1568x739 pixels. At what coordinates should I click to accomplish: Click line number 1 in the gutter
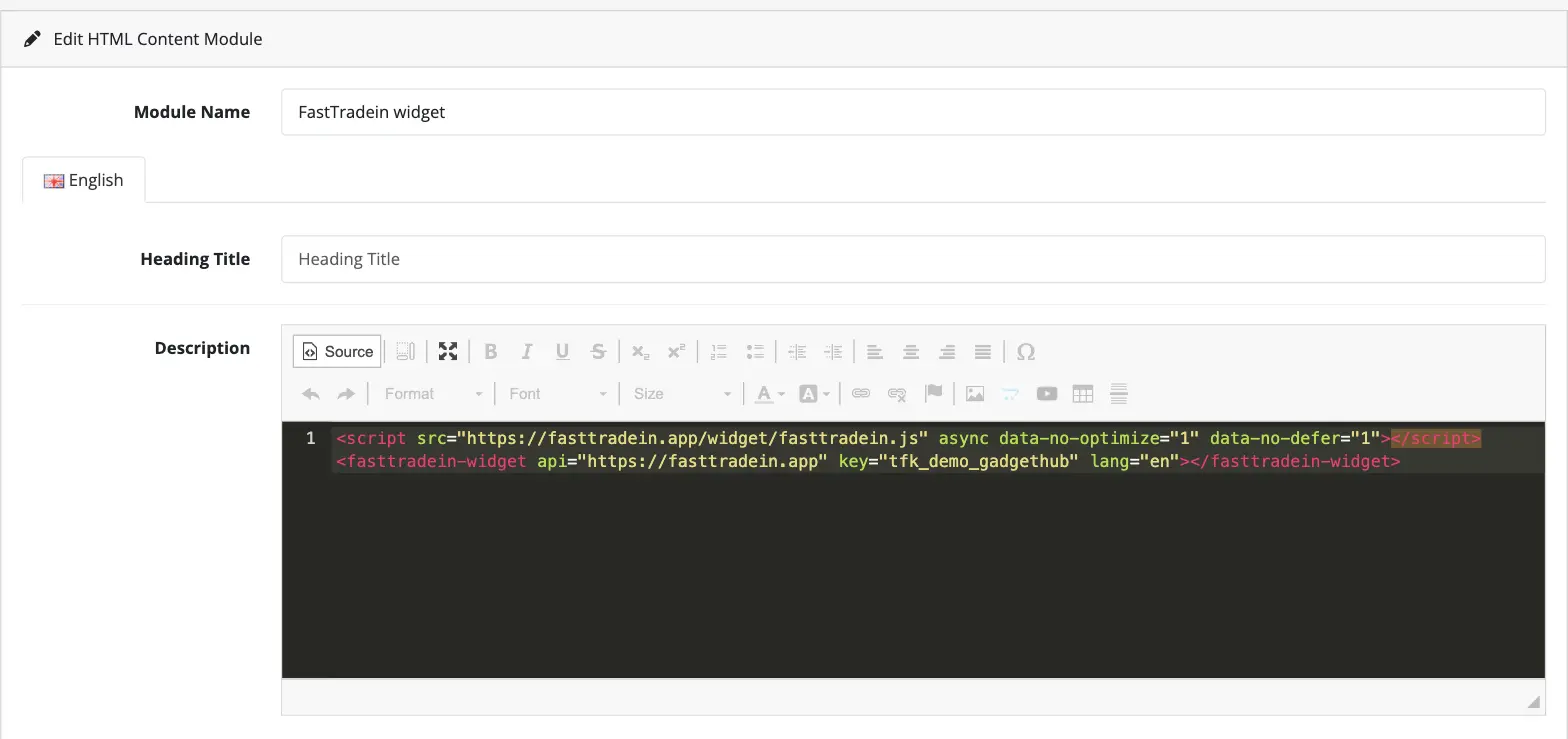[310, 438]
